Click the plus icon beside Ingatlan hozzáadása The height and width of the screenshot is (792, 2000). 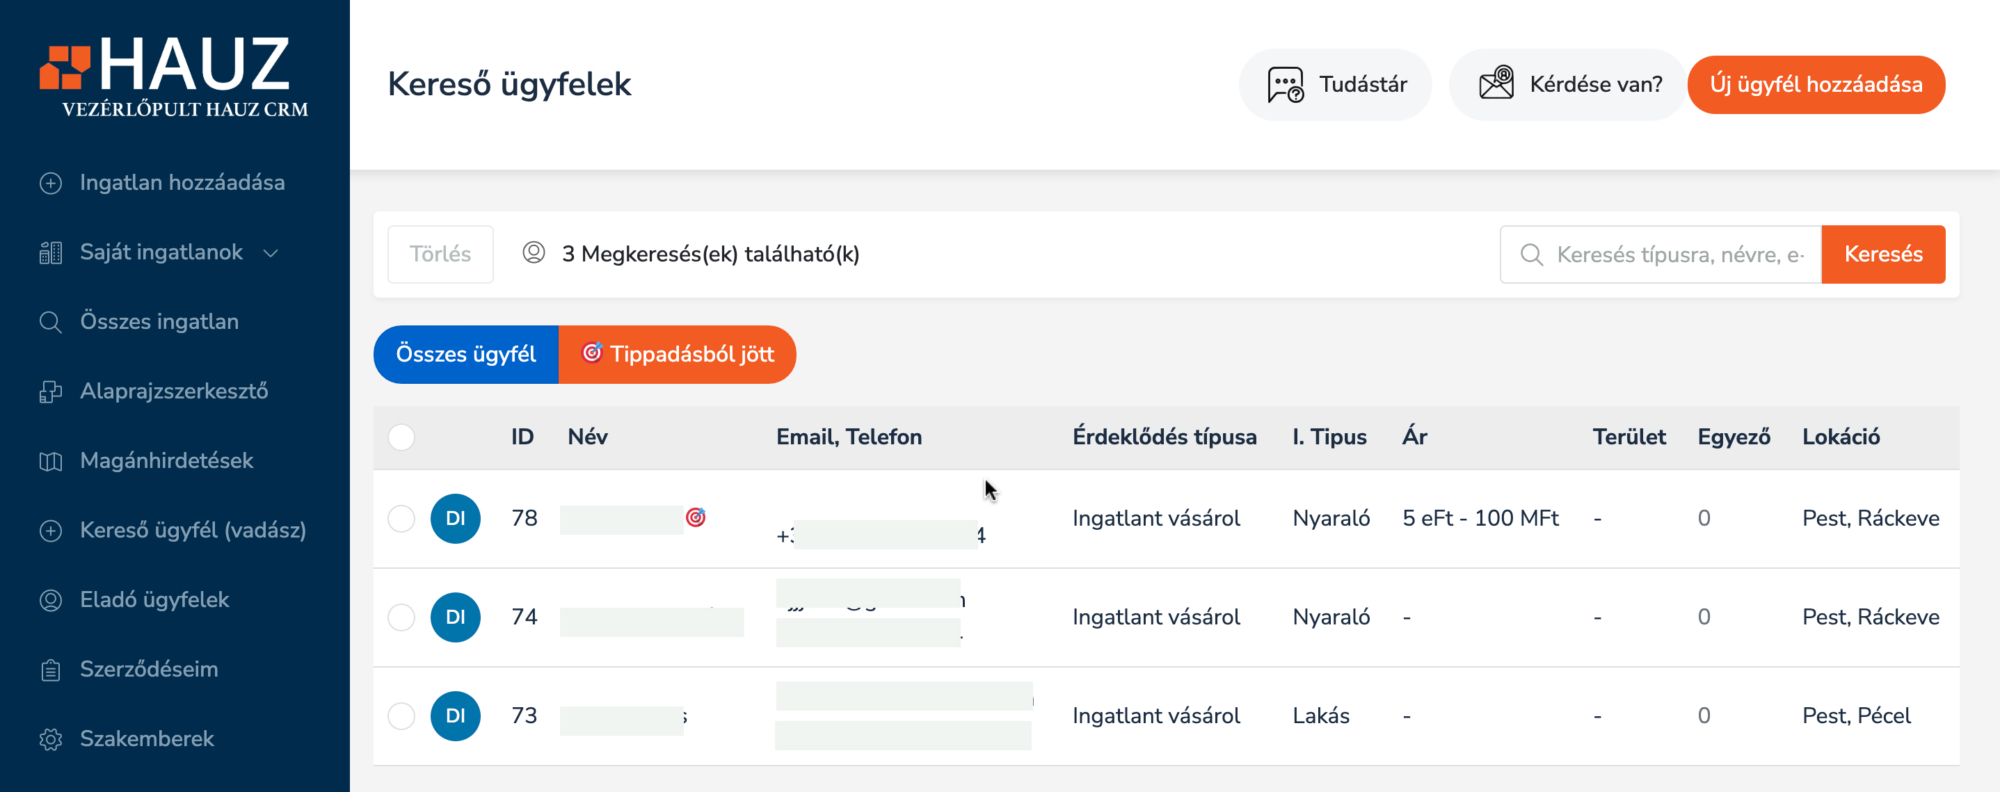tap(50, 183)
